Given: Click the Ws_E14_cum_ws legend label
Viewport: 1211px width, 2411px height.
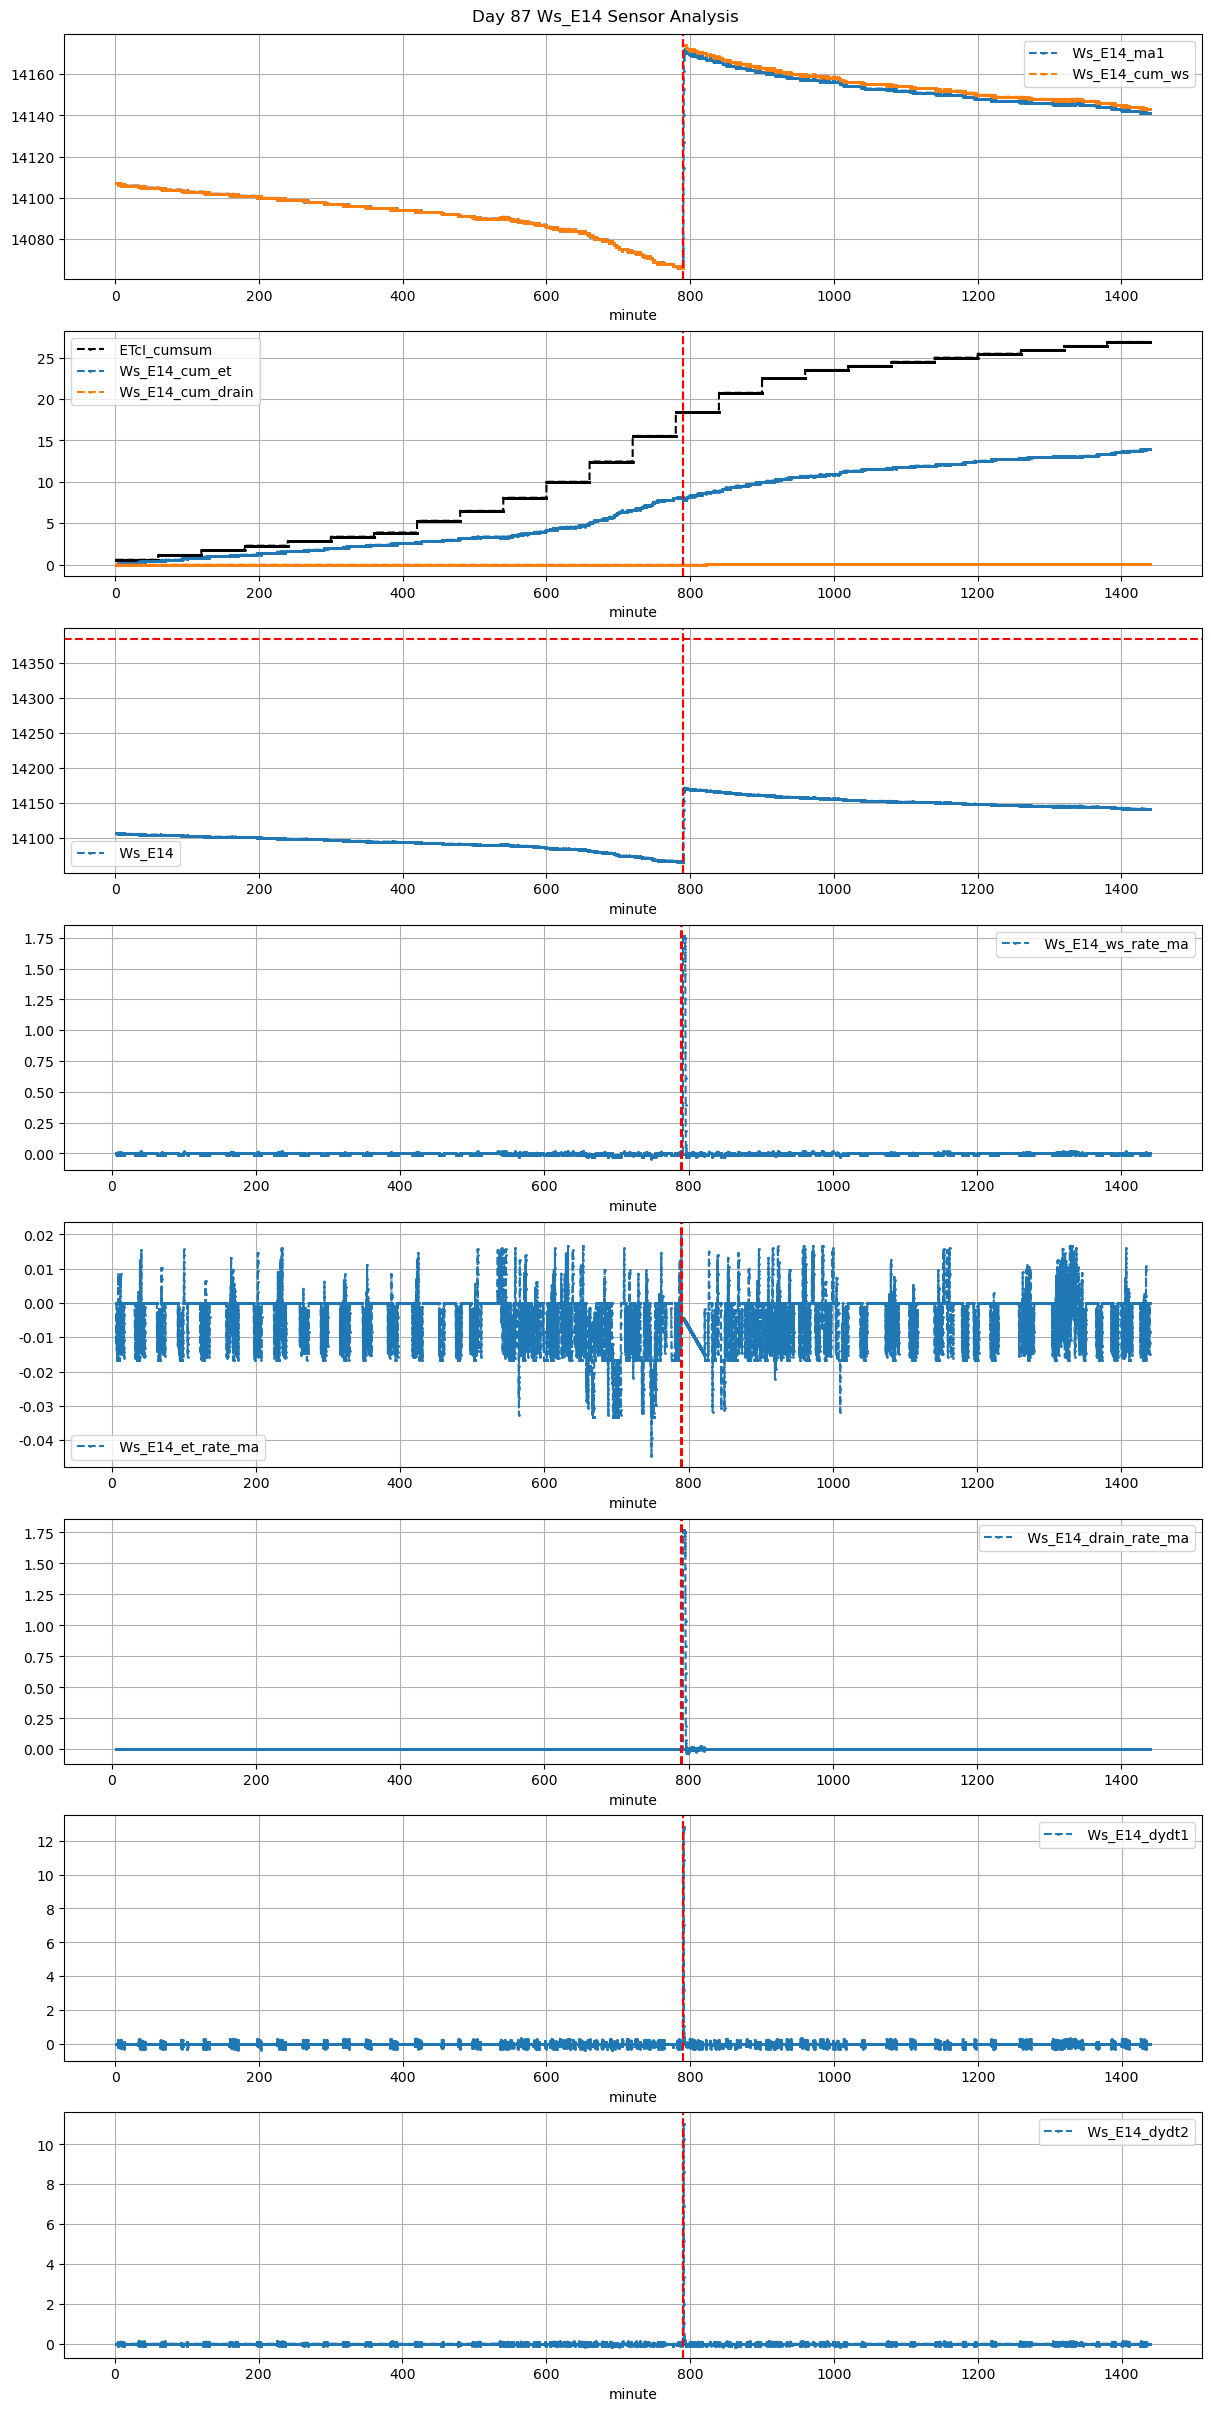Looking at the screenshot, I should (x=1130, y=74).
